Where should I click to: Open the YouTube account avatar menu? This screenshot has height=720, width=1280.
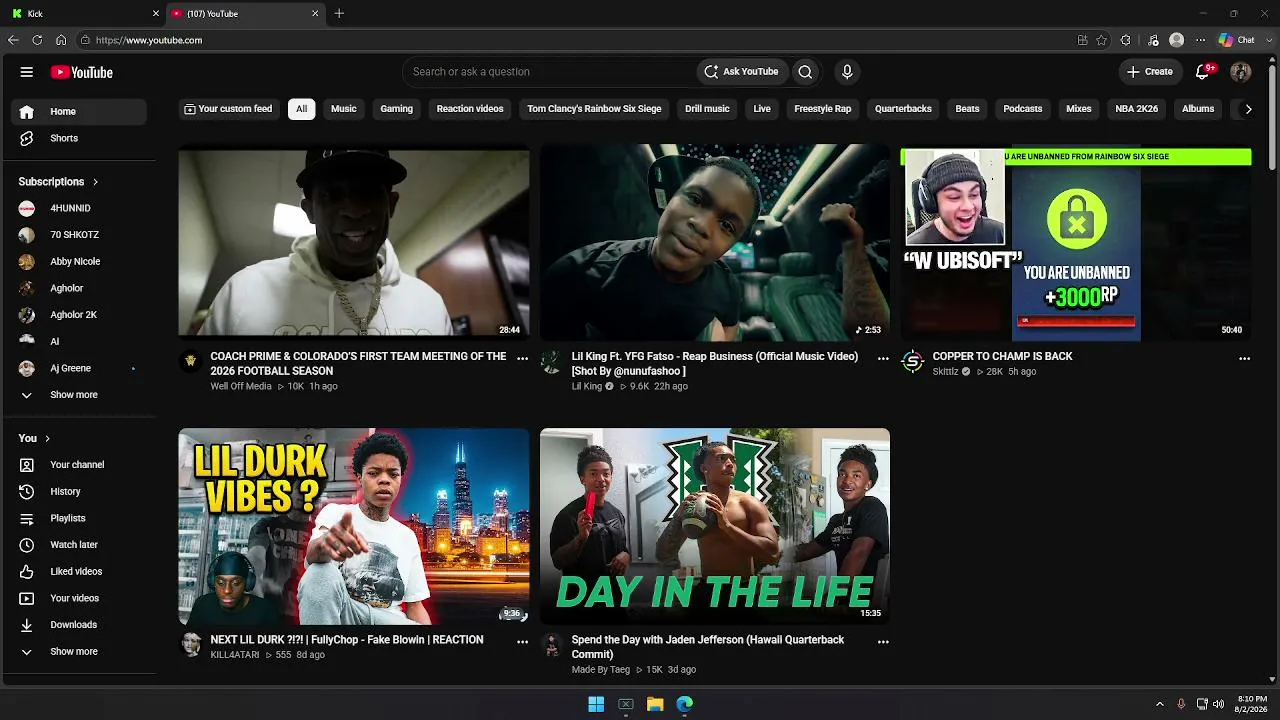[x=1241, y=72]
